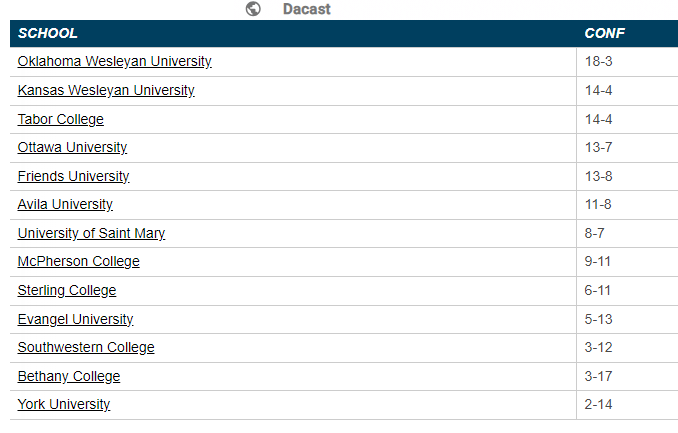The width and height of the screenshot is (678, 433).
Task: Open the Bethany College link
Action: [x=69, y=377]
